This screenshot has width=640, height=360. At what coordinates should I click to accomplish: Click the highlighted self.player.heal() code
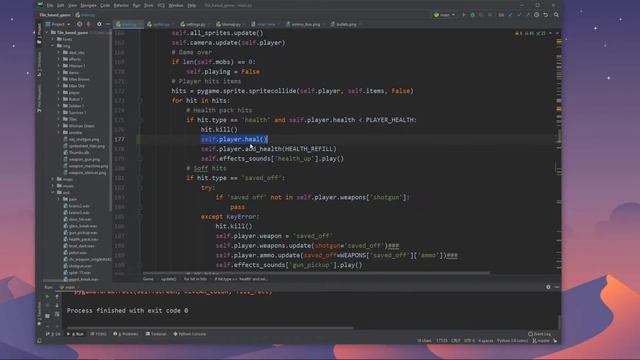pyautogui.click(x=234, y=139)
